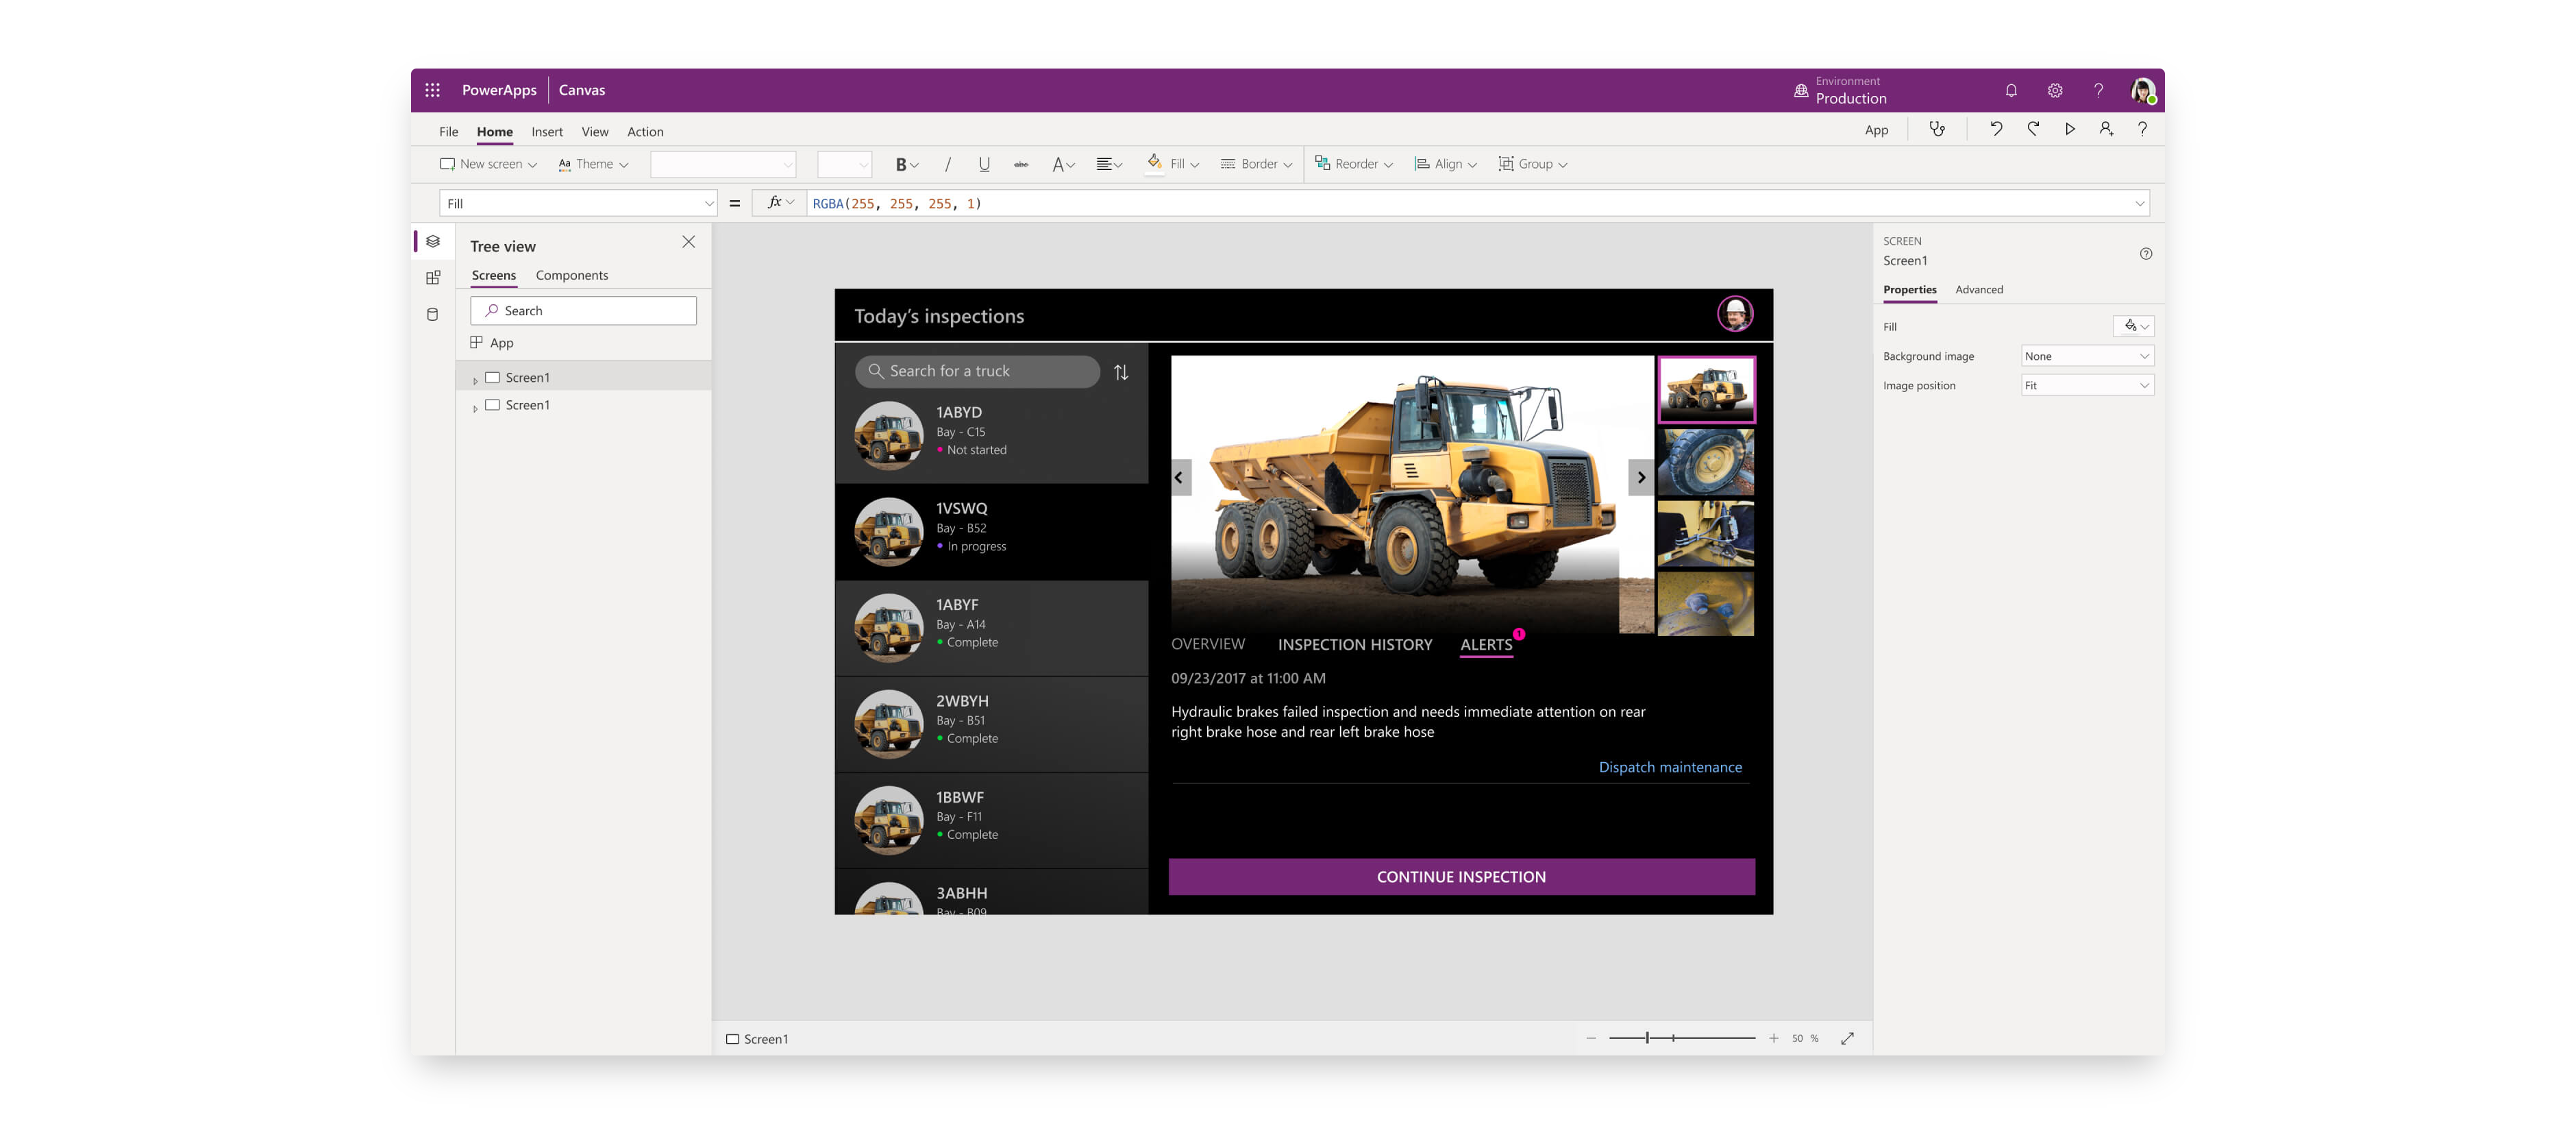Open the Insert components sidebar icon
Screen dimensions: 2576x1124
click(433, 278)
